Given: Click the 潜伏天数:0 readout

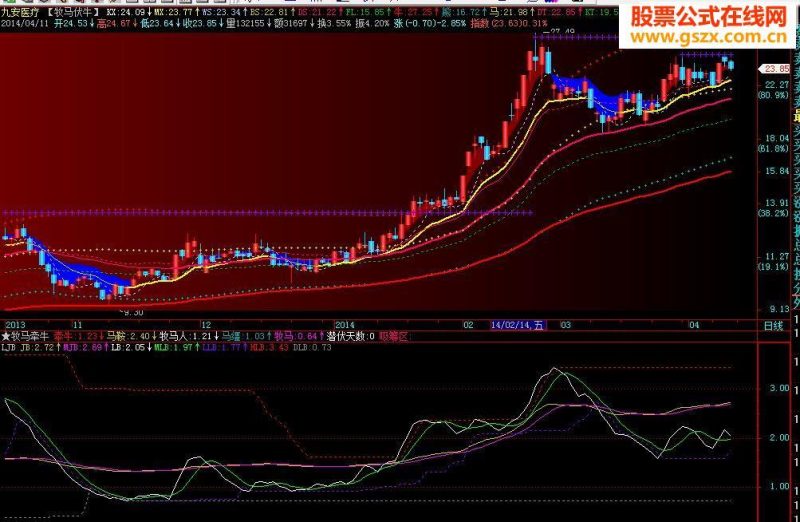Looking at the screenshot, I should pyautogui.click(x=350, y=337).
